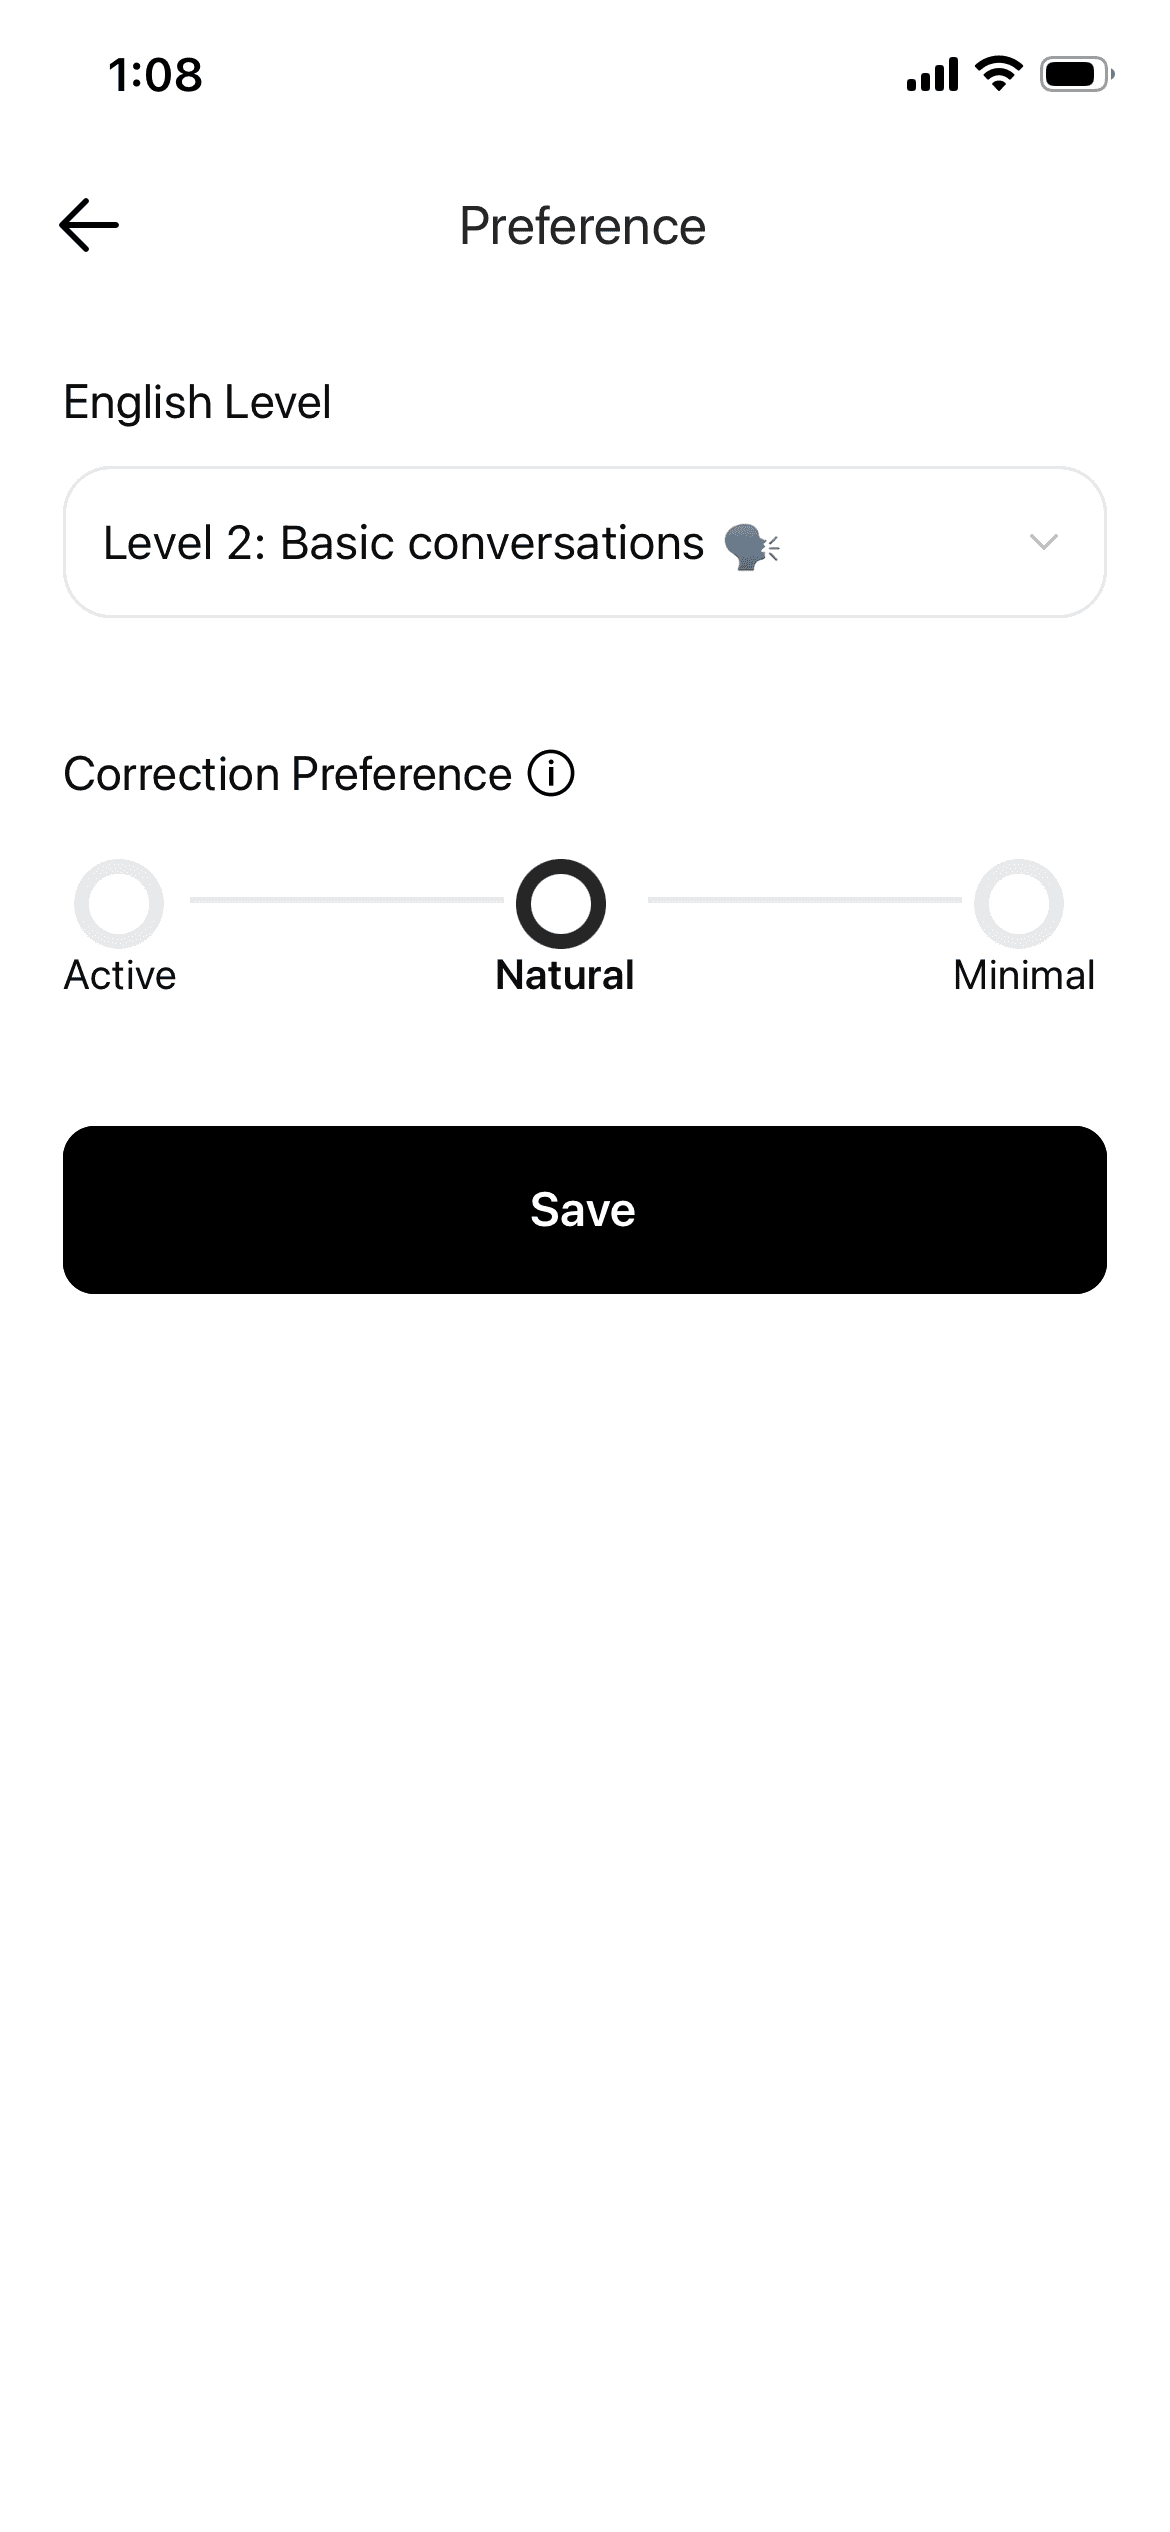Tap the Correction Preference info icon
Image resolution: width=1170 pixels, height=2532 pixels.
click(x=551, y=774)
